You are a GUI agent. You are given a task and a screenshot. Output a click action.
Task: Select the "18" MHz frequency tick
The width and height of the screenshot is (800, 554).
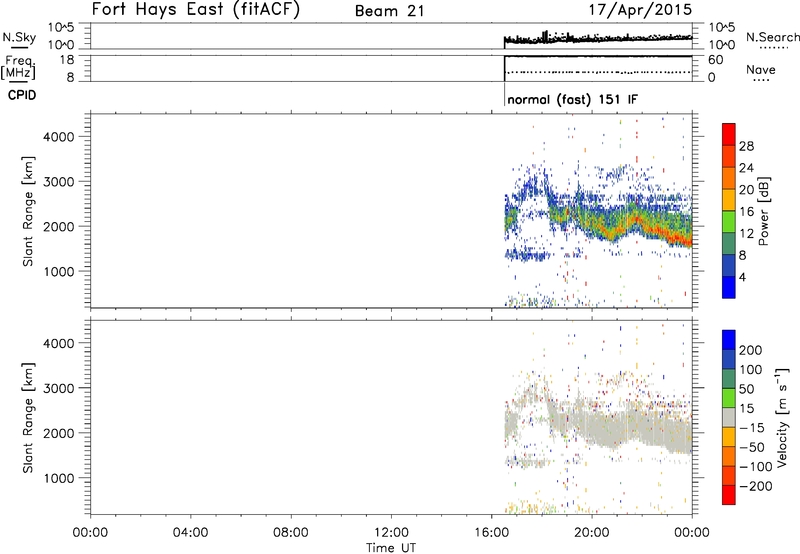pyautogui.click(x=66, y=60)
